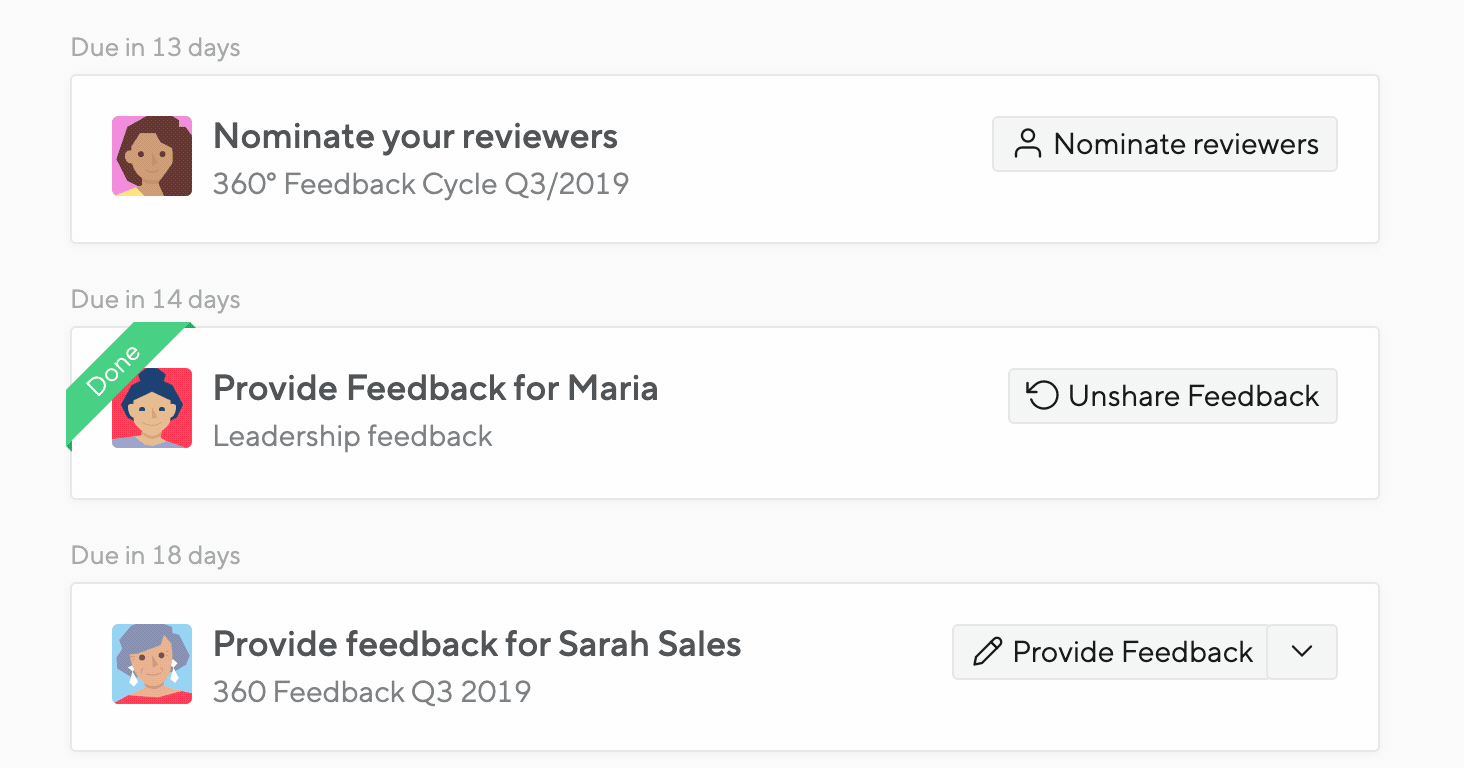Click the pencil icon in Provide Feedback button

point(987,652)
